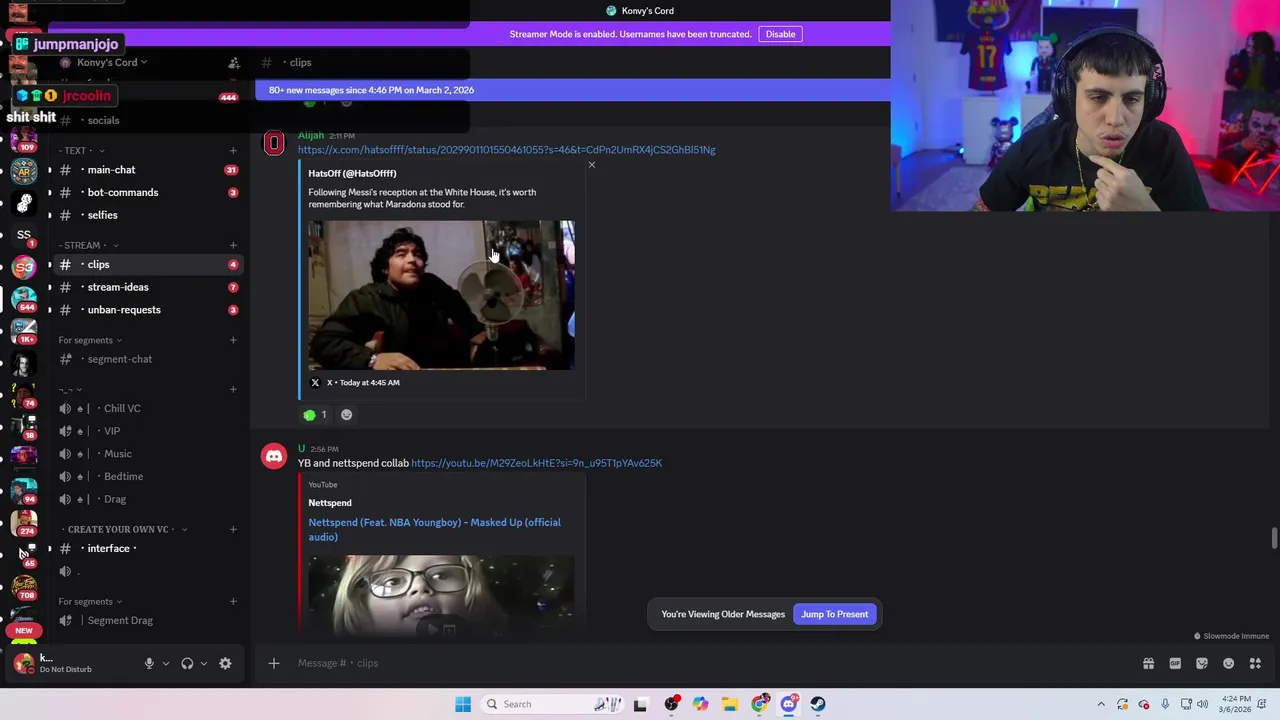The width and height of the screenshot is (1280, 720).
Task: Click the invite people icon beside server name
Action: coord(233,63)
